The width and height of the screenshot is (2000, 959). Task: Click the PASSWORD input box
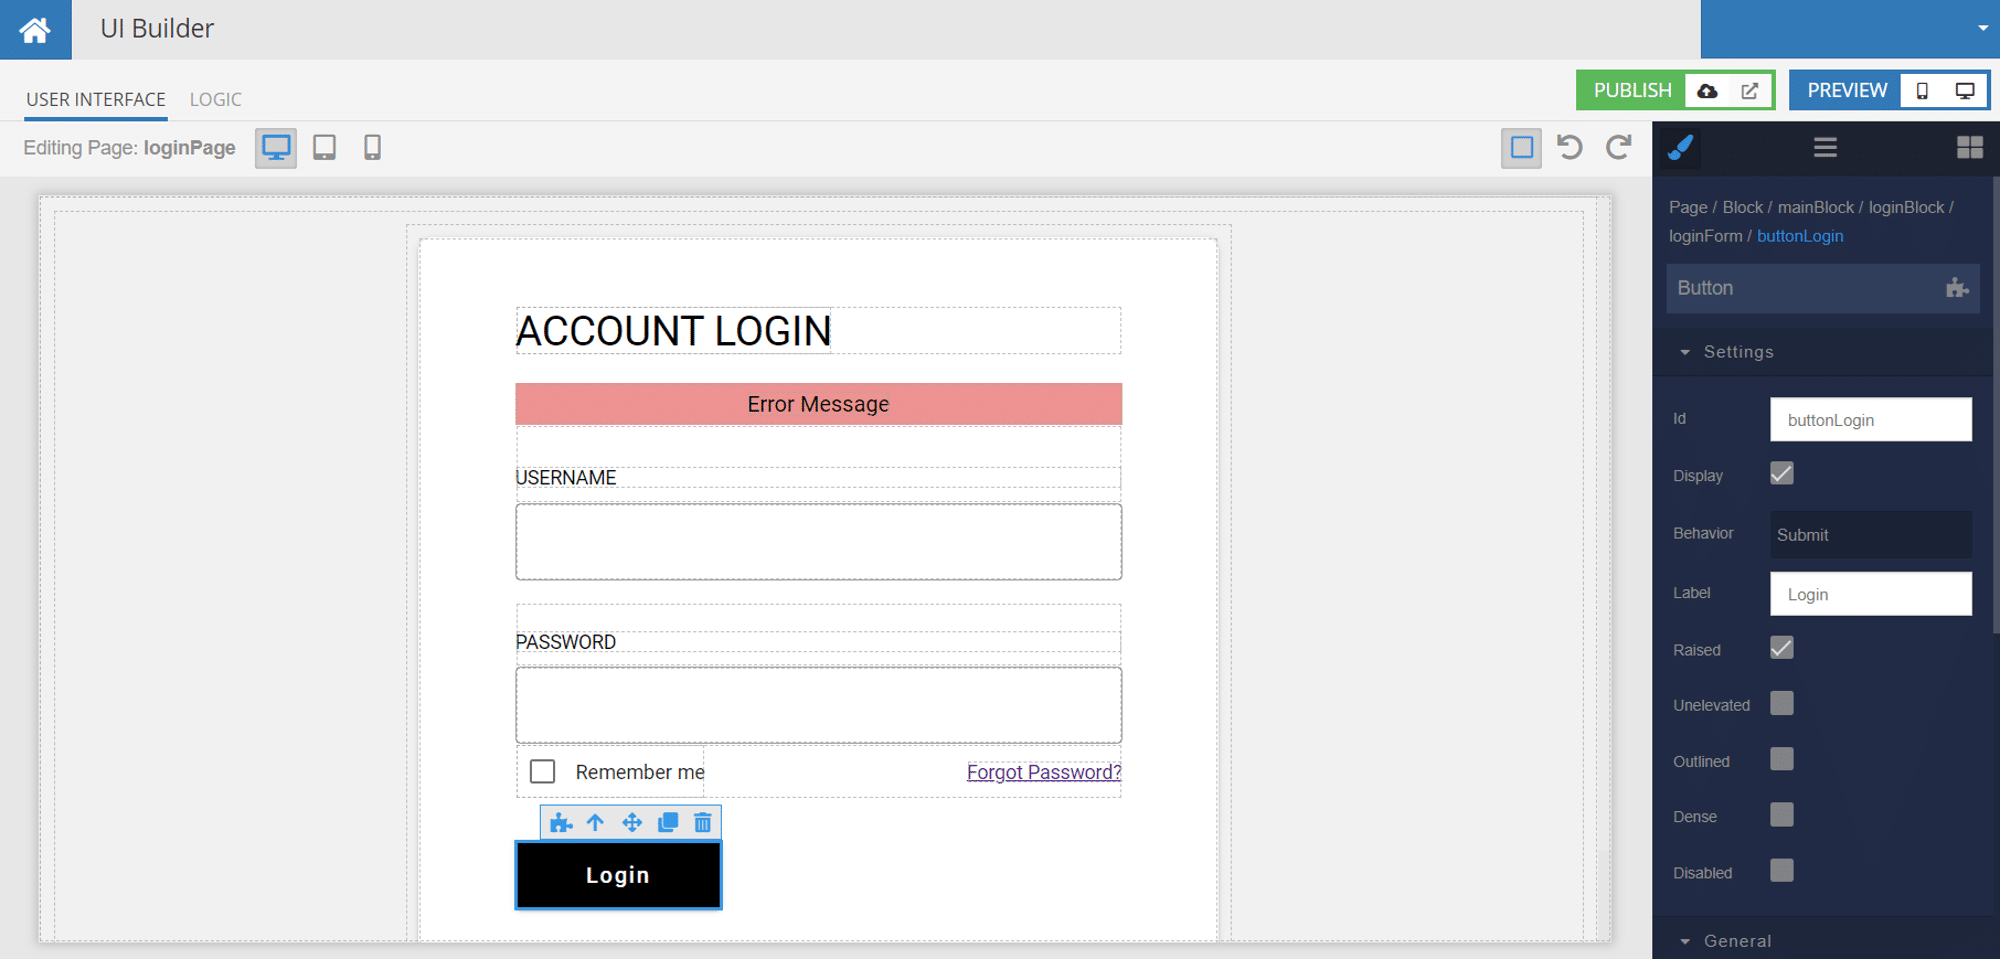818,705
